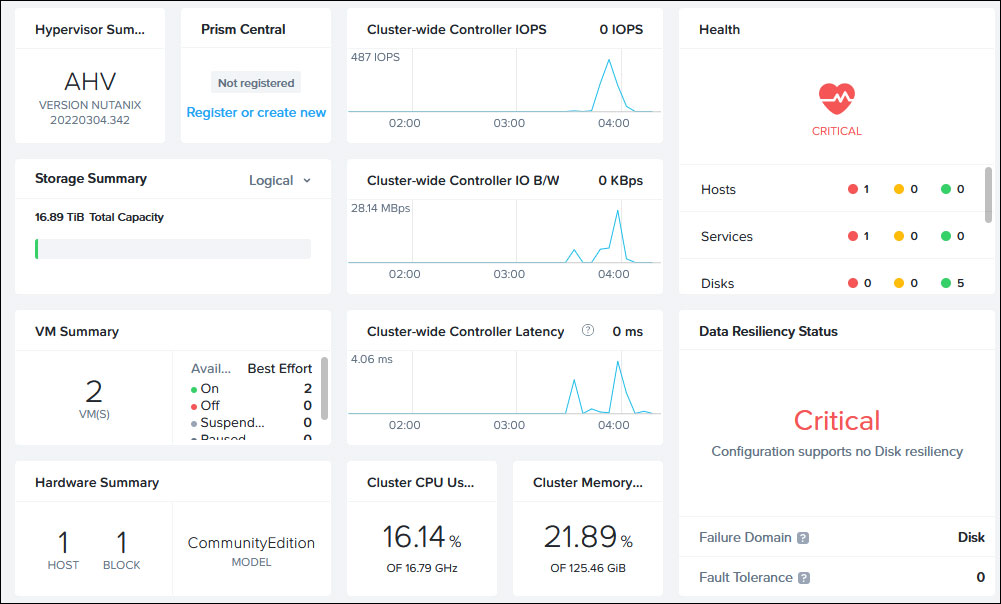Click the storage capacity usage bar
The image size is (1001, 604).
click(x=173, y=249)
